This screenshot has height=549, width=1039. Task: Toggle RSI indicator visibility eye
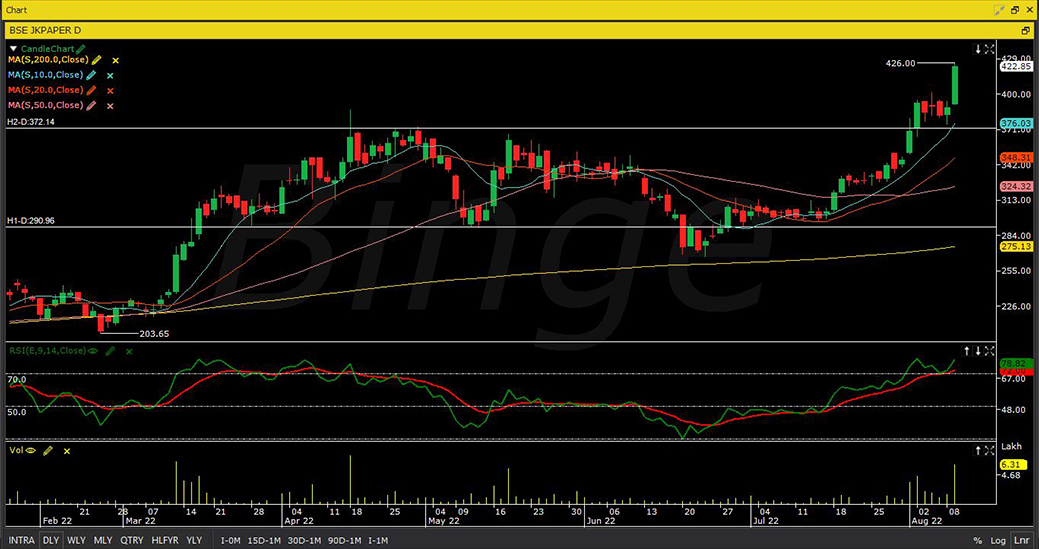93,351
